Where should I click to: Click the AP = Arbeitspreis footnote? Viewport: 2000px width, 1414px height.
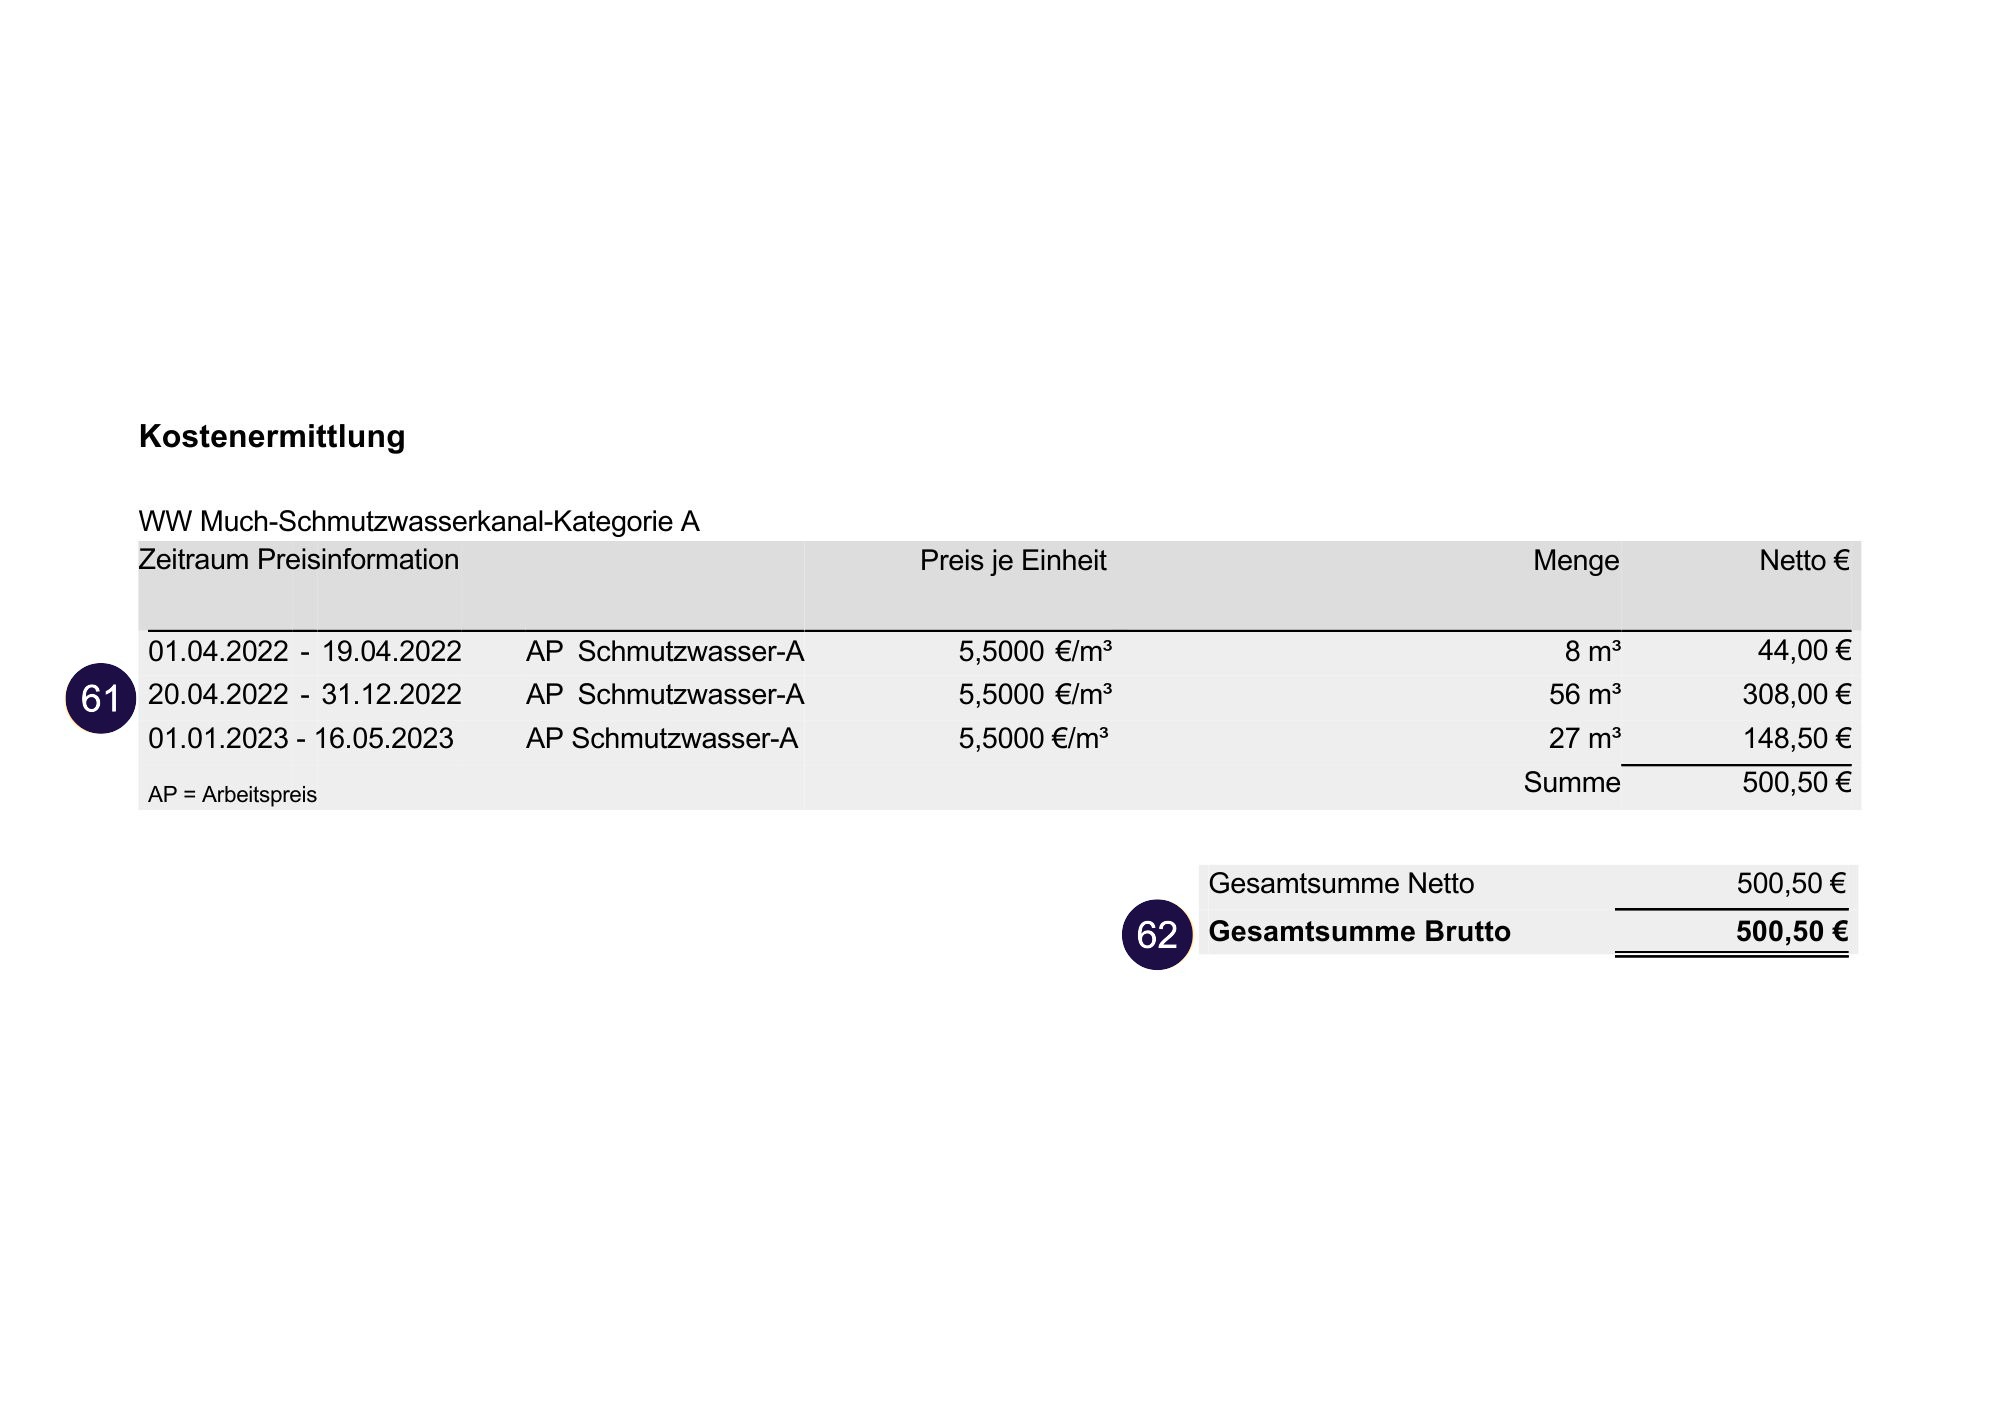(232, 795)
